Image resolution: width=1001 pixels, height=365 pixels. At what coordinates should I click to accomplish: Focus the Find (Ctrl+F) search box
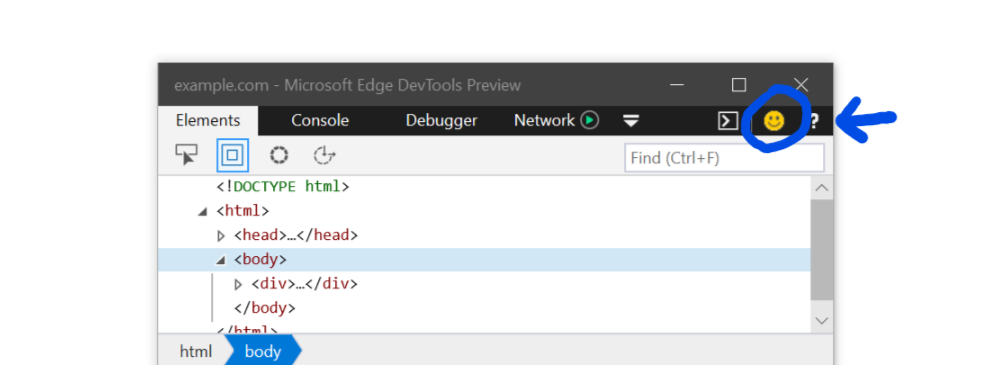[724, 158]
